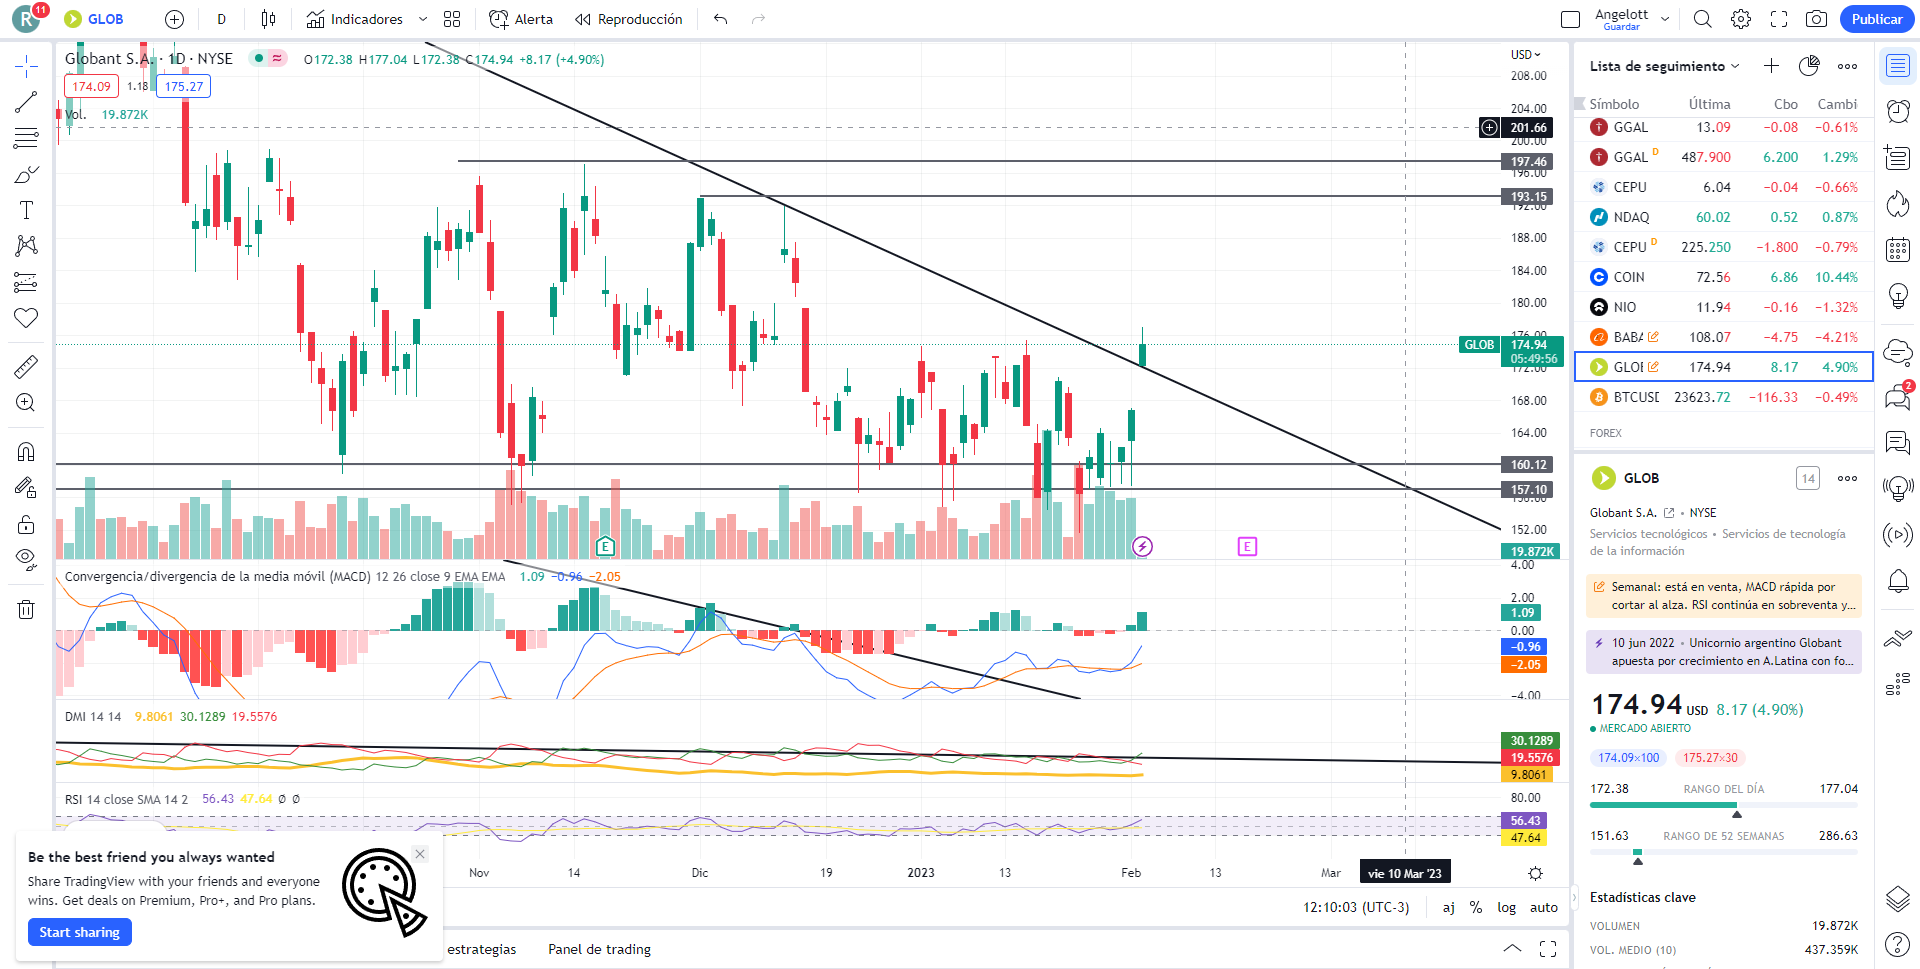The image size is (1920, 969).
Task: Take a chart snapshot with camera icon
Action: [1817, 19]
